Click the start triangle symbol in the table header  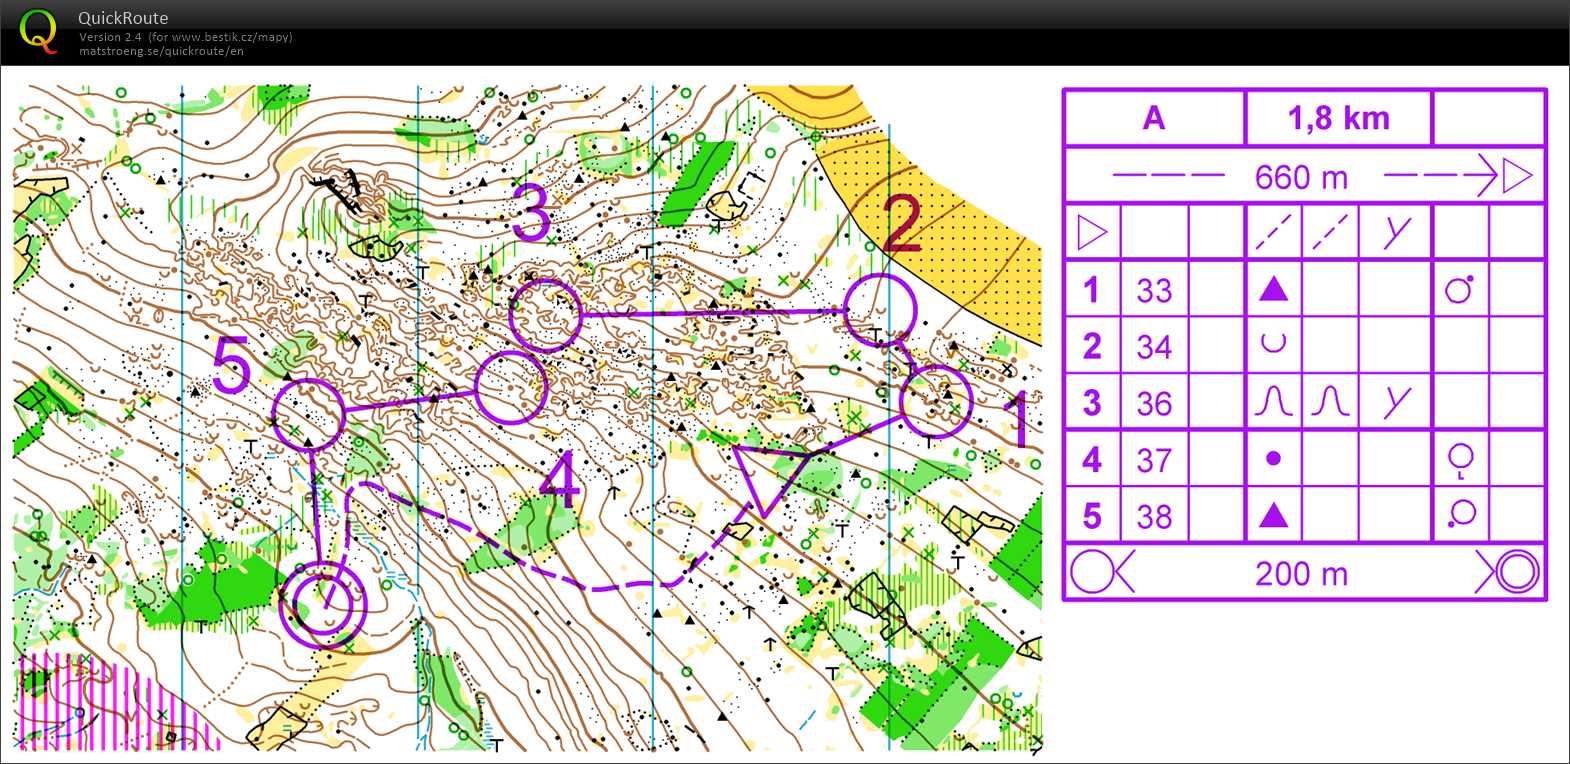coord(1092,233)
